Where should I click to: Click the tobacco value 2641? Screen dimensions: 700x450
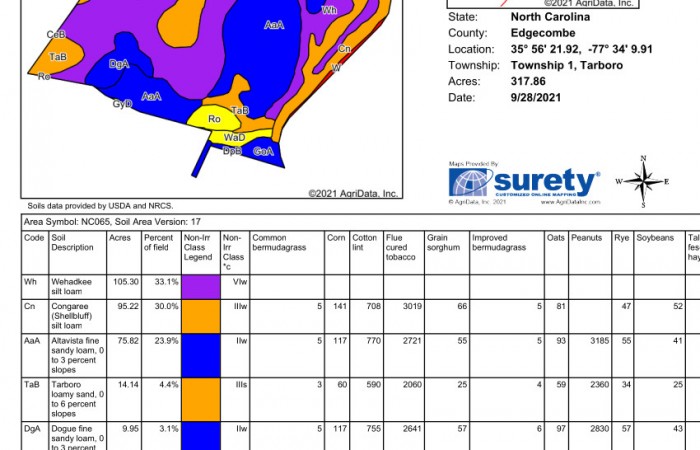coord(412,429)
